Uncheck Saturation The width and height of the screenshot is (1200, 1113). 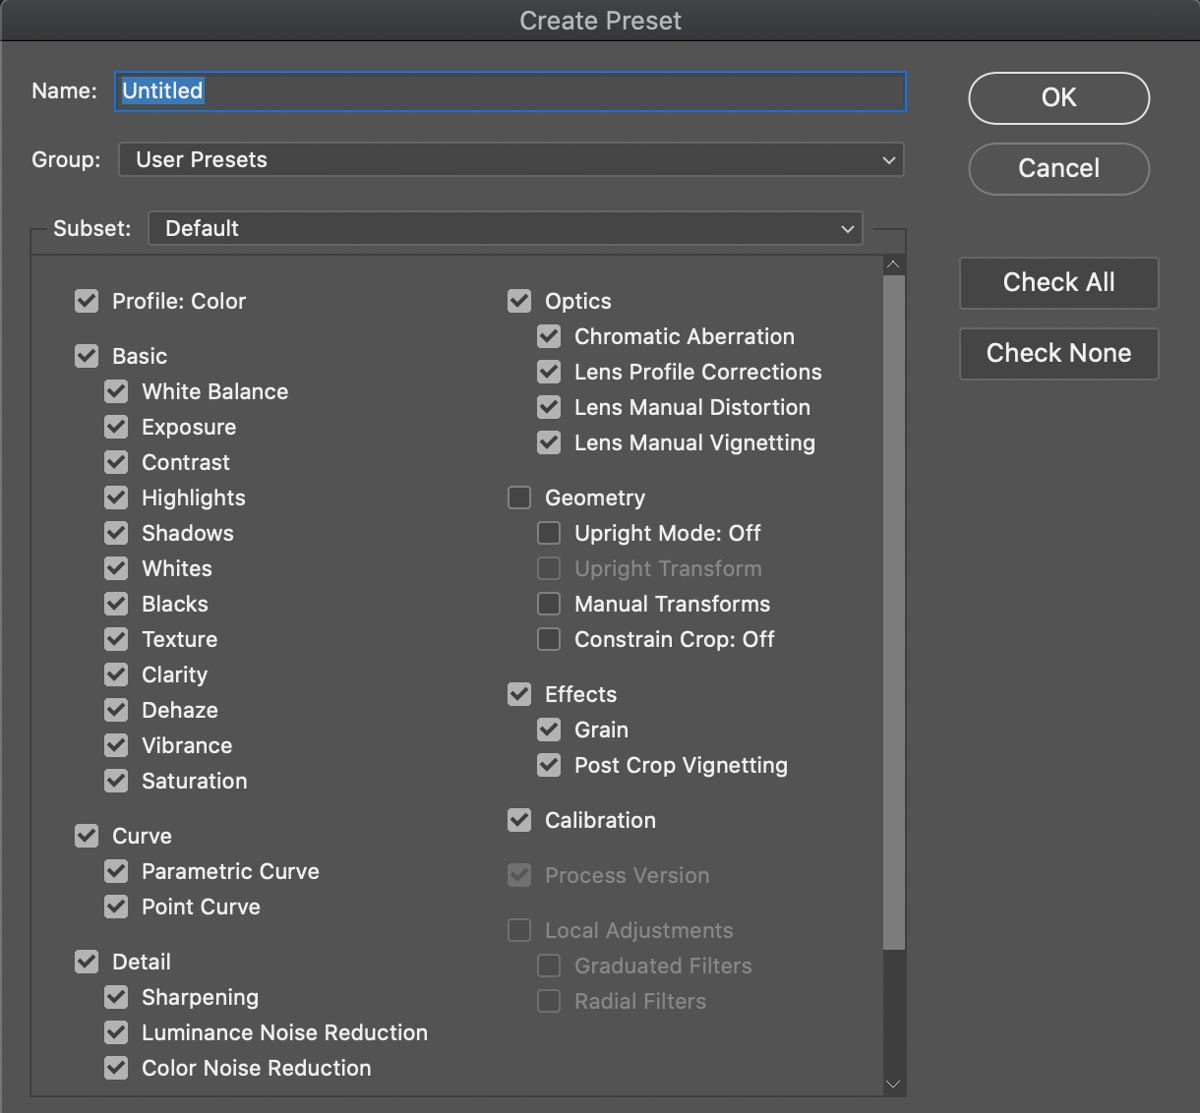pyautogui.click(x=116, y=781)
